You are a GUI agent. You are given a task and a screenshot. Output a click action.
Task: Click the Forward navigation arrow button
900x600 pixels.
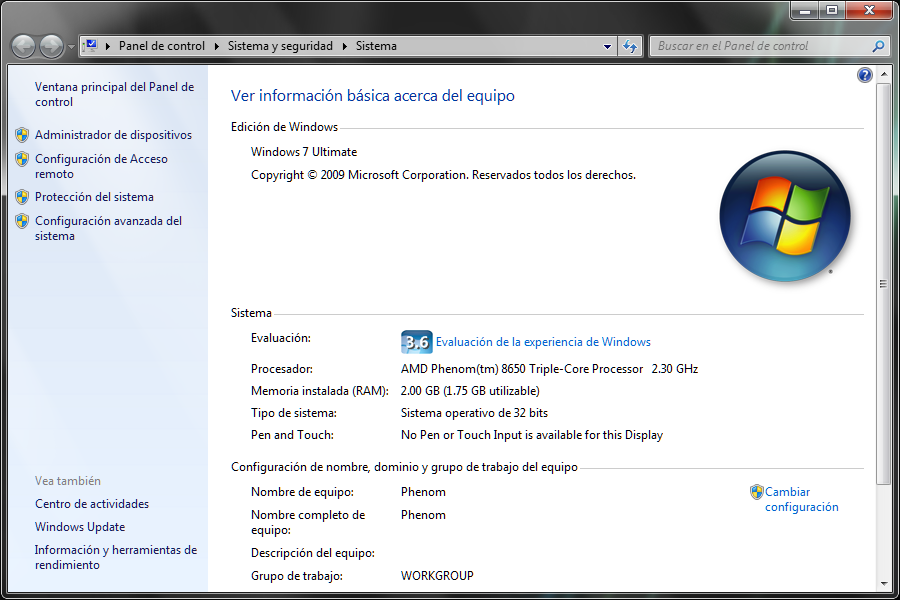[51, 46]
